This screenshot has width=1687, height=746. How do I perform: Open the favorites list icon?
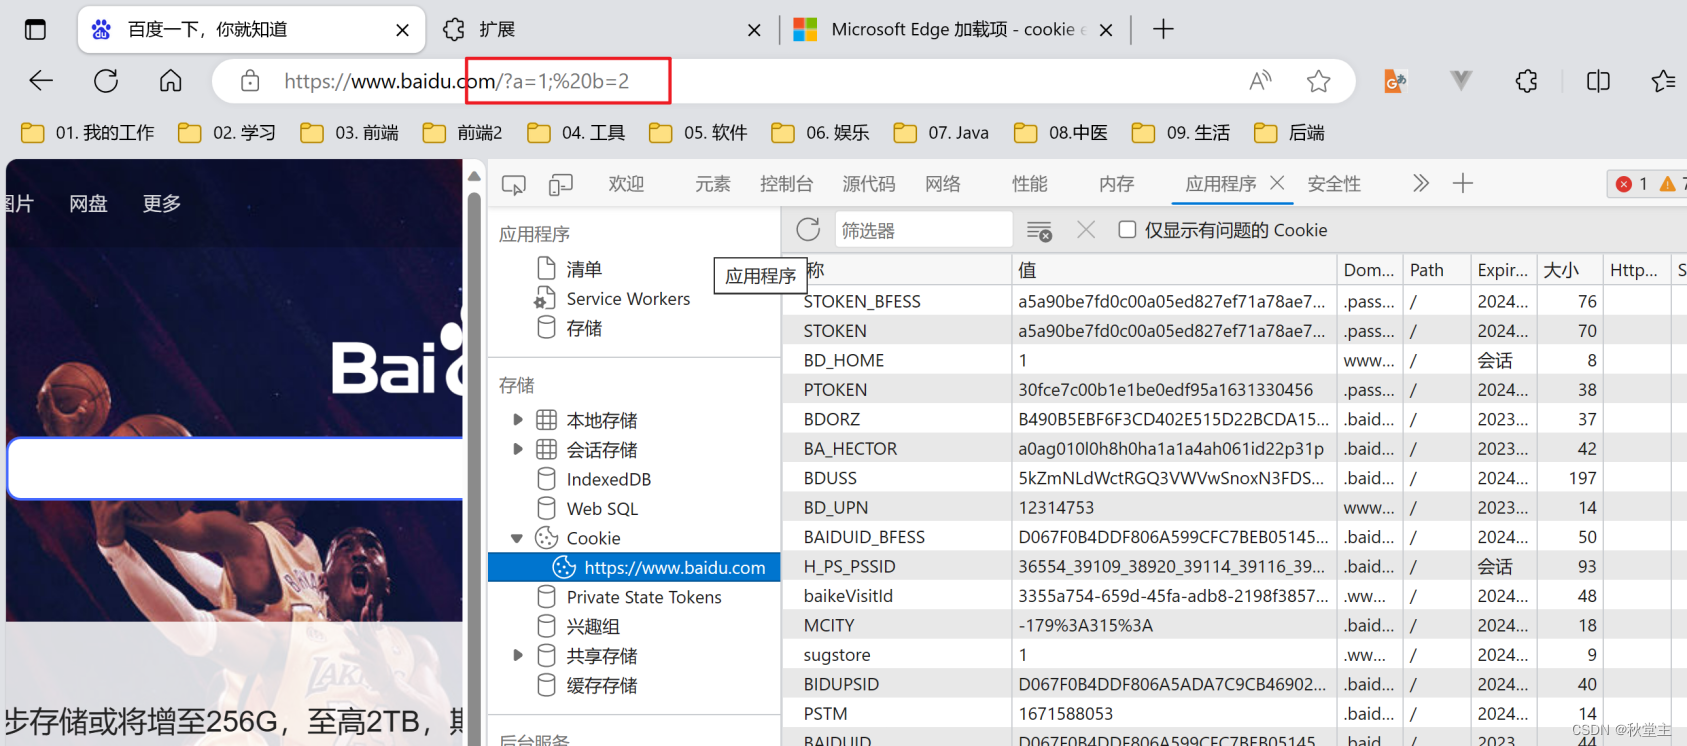(x=1663, y=81)
